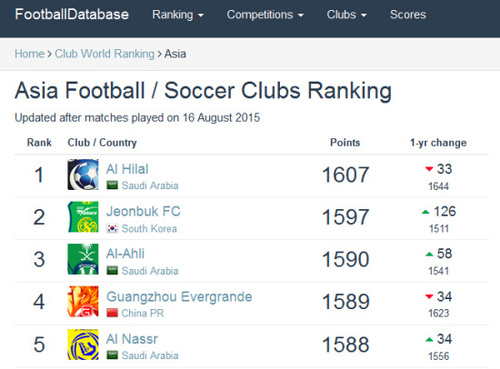Click the China PR flag icon
The height and width of the screenshot is (369, 500).
tap(112, 313)
